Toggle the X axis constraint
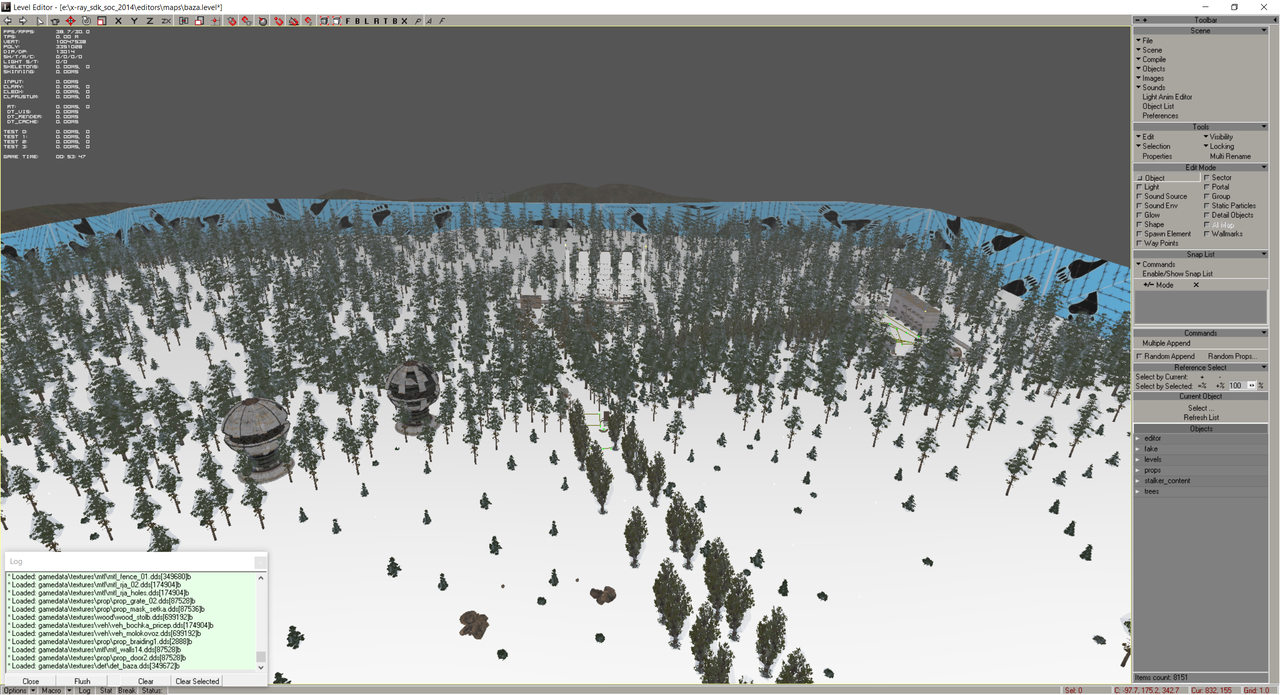This screenshot has height=695, width=1280. (x=118, y=21)
